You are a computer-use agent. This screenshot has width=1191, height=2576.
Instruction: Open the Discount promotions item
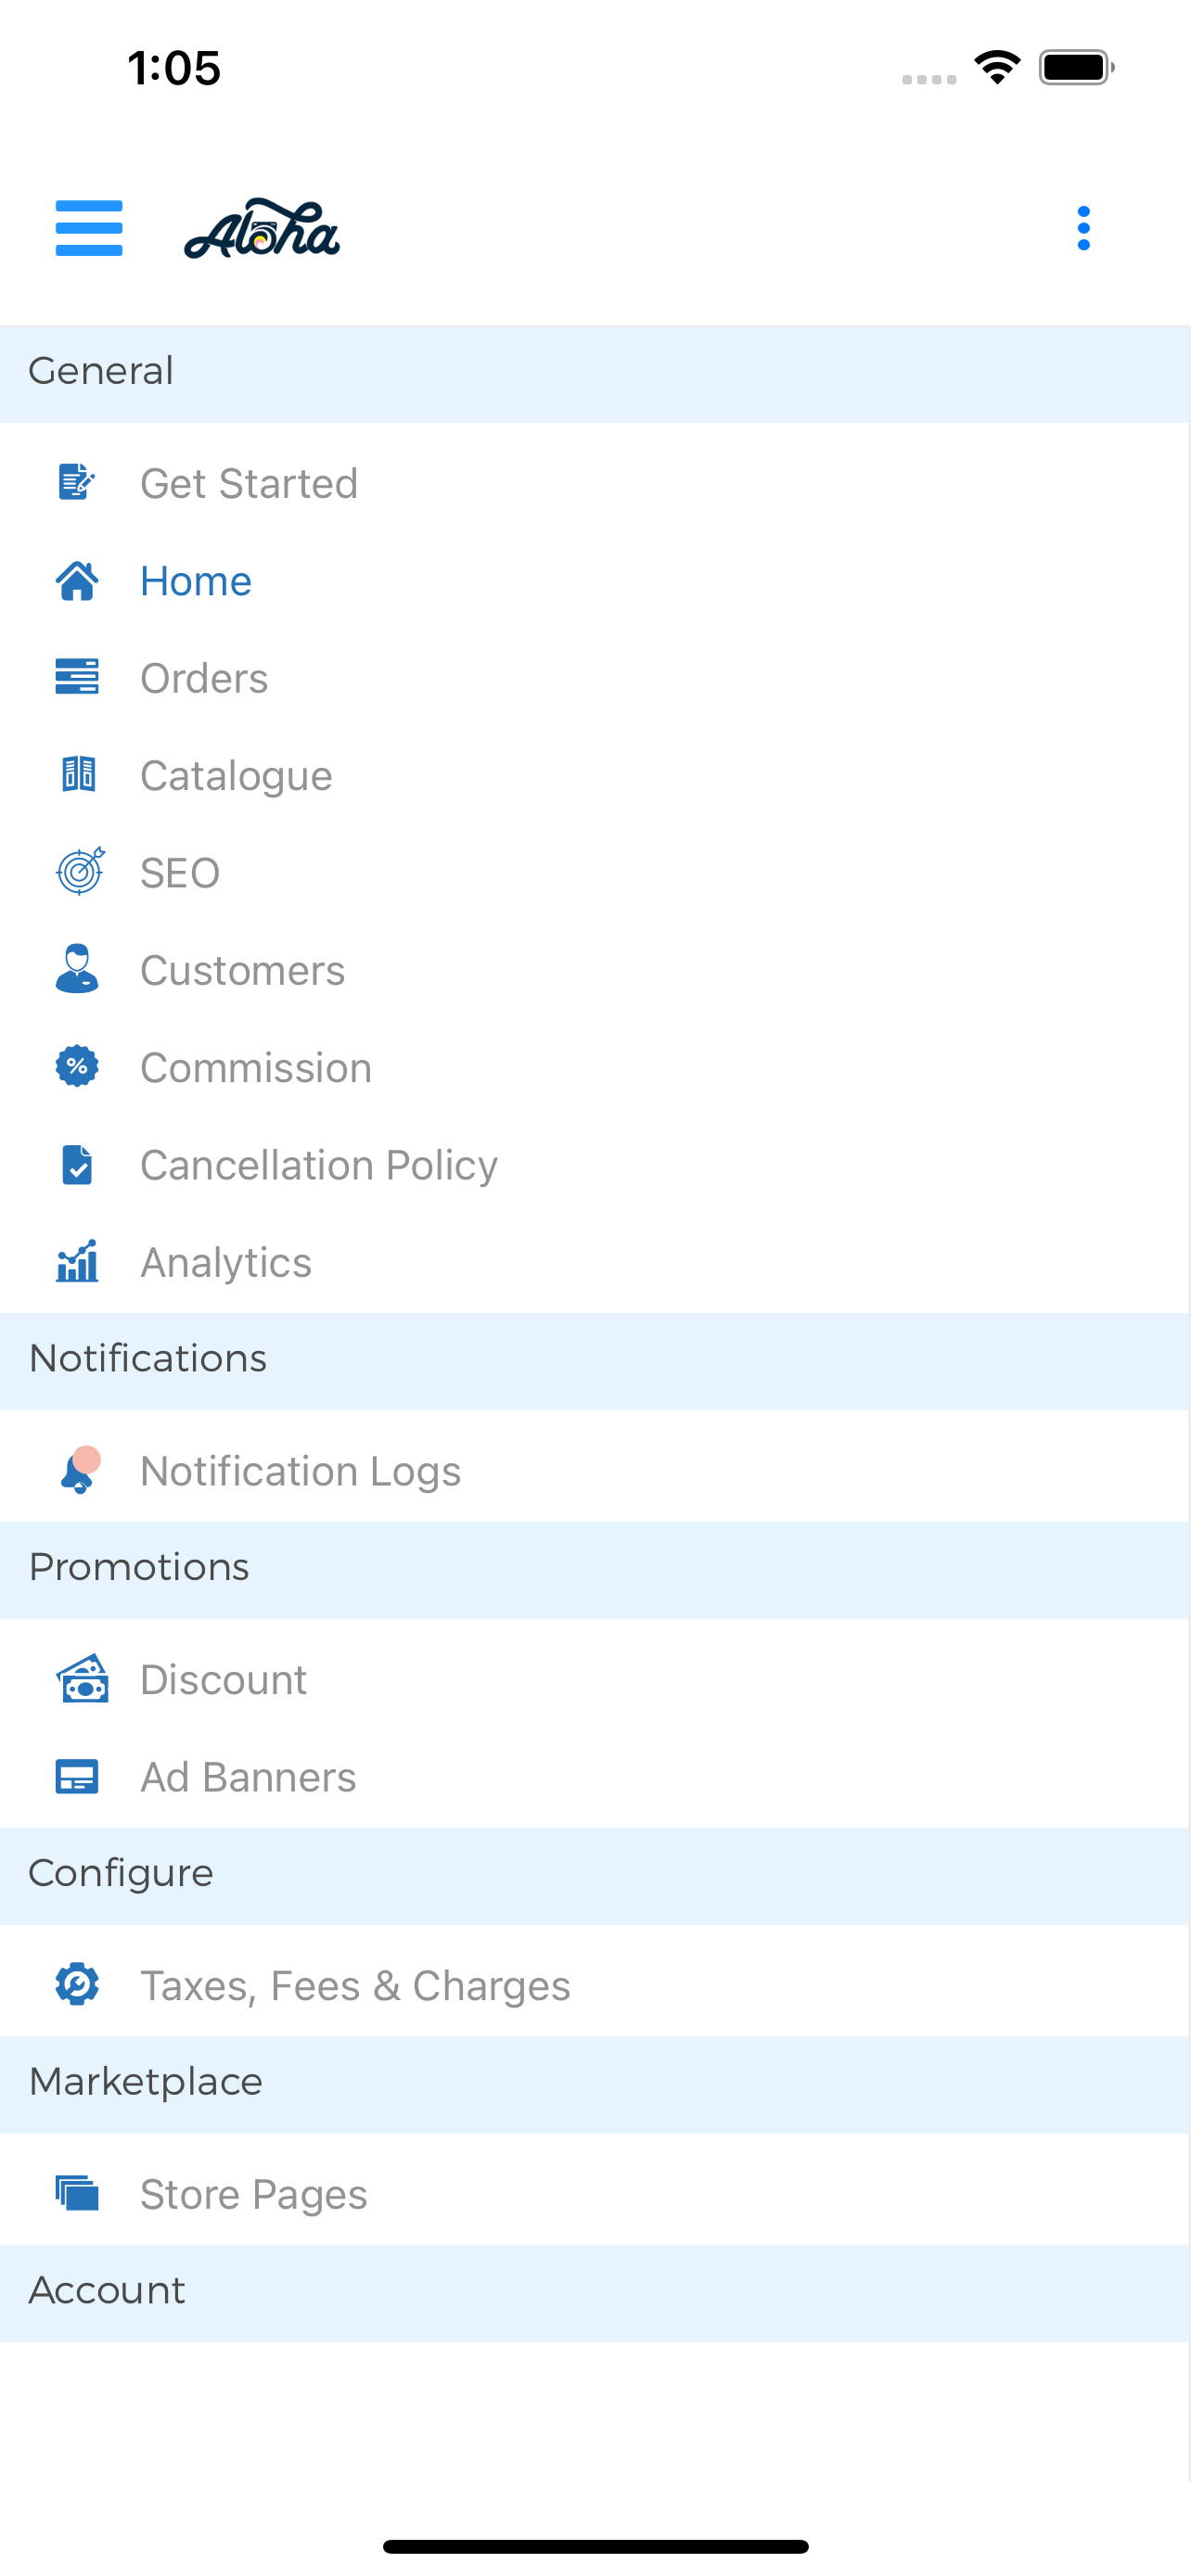pyautogui.click(x=595, y=1679)
